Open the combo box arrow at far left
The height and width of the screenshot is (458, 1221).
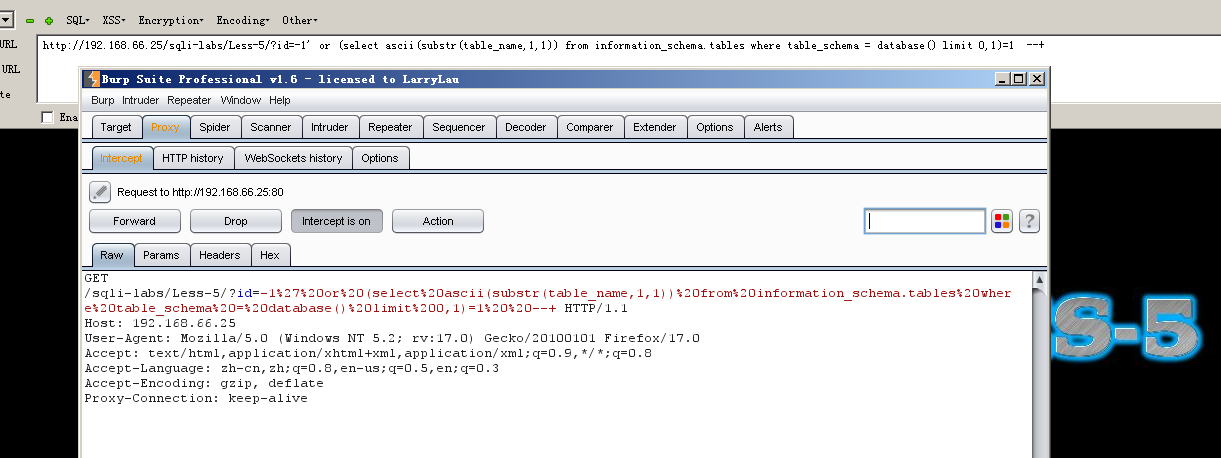[6, 19]
